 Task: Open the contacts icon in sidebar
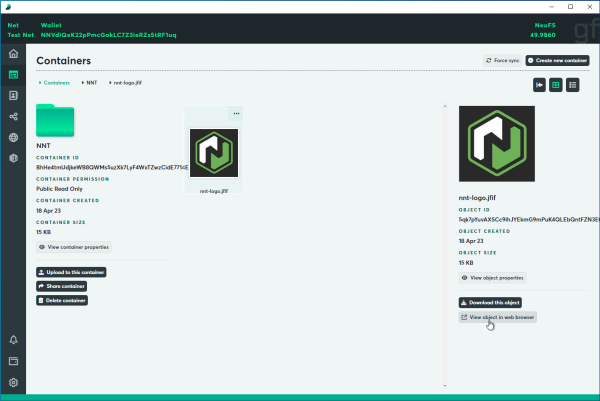[x=14, y=95]
